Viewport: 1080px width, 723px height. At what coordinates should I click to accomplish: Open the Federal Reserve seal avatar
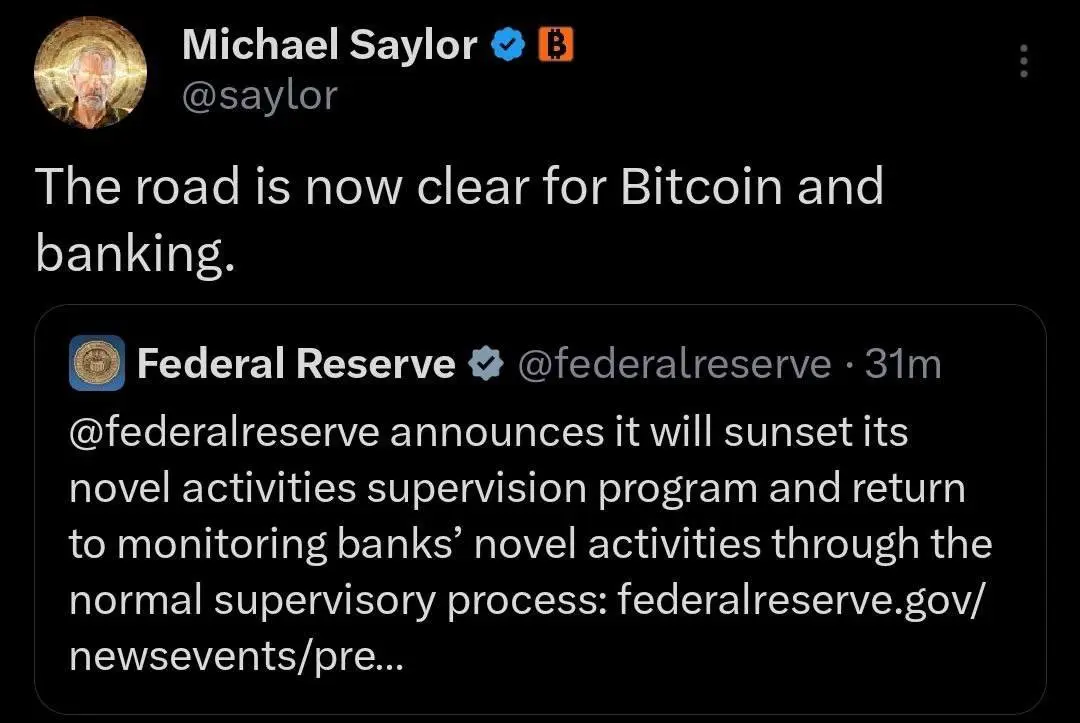pos(97,363)
